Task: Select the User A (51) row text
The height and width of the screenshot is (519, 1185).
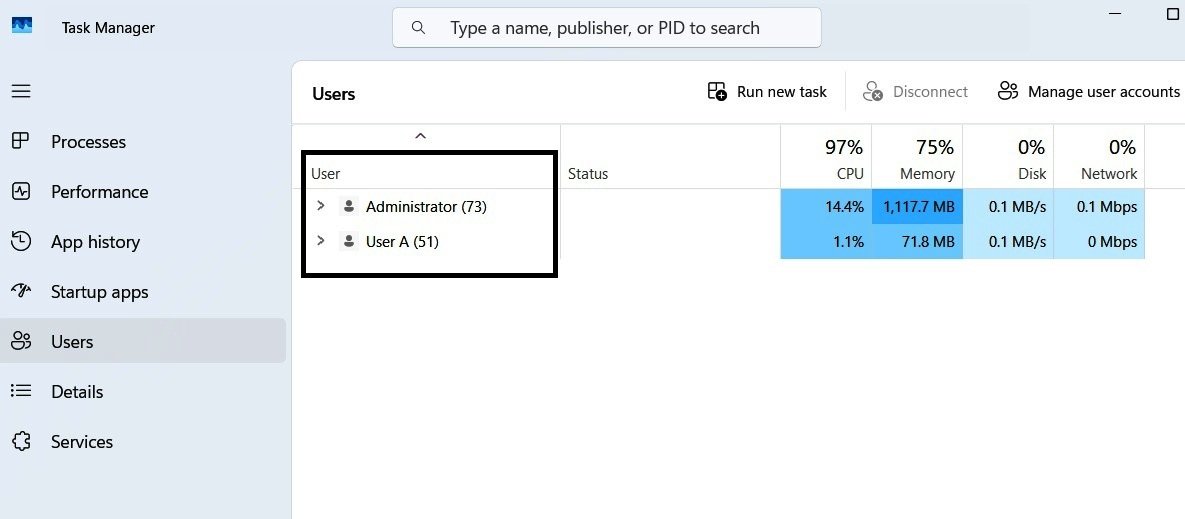Action: [402, 242]
